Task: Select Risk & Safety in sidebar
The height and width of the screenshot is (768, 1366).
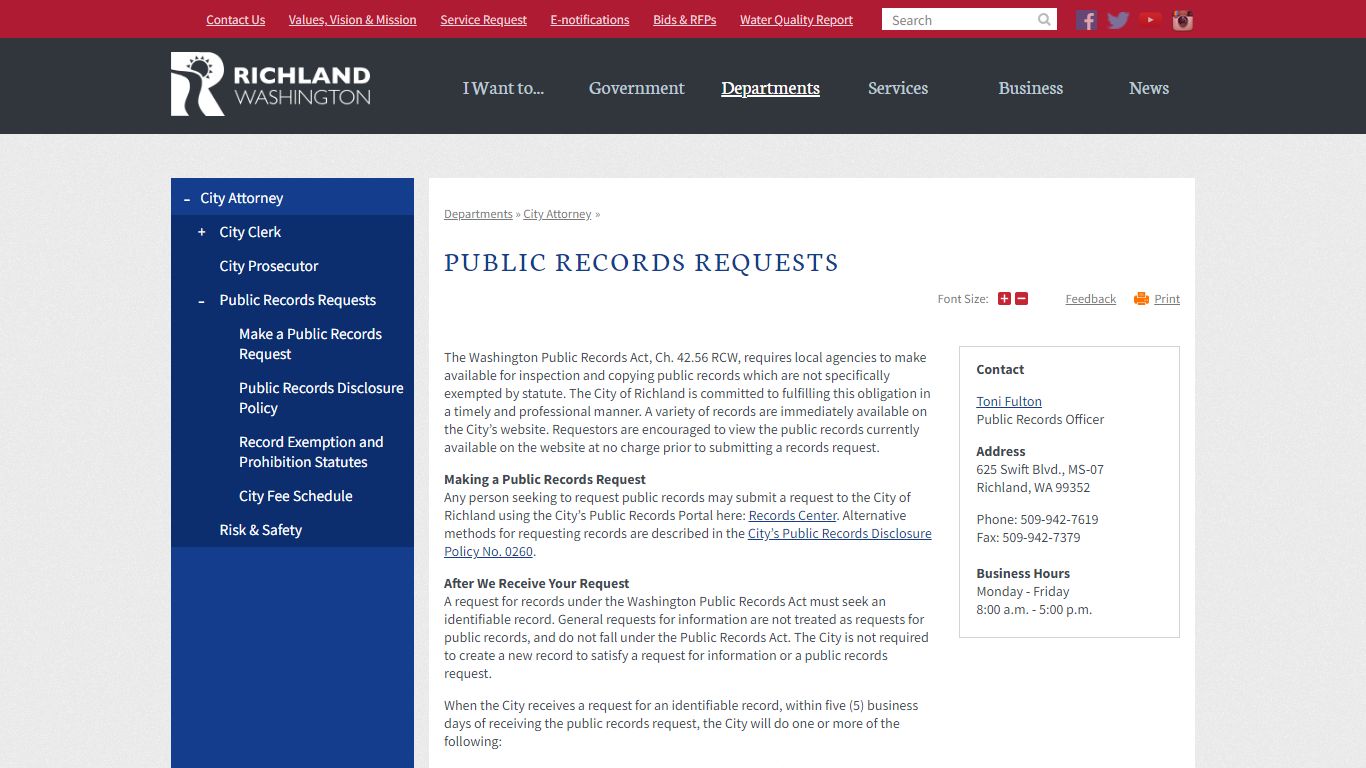Action: tap(260, 530)
